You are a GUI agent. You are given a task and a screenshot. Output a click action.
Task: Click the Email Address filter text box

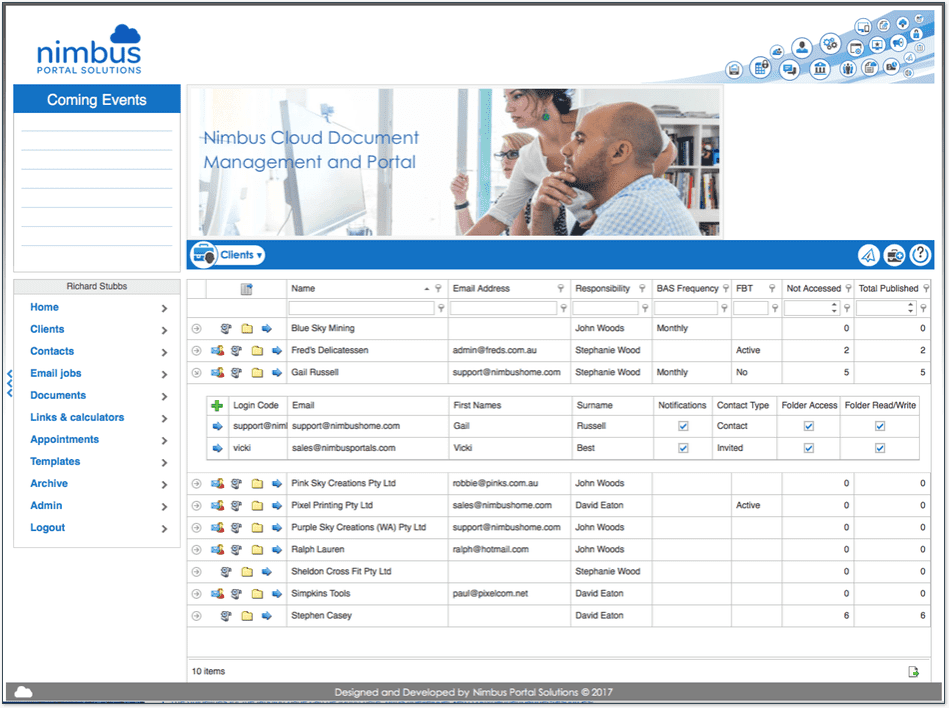503,309
